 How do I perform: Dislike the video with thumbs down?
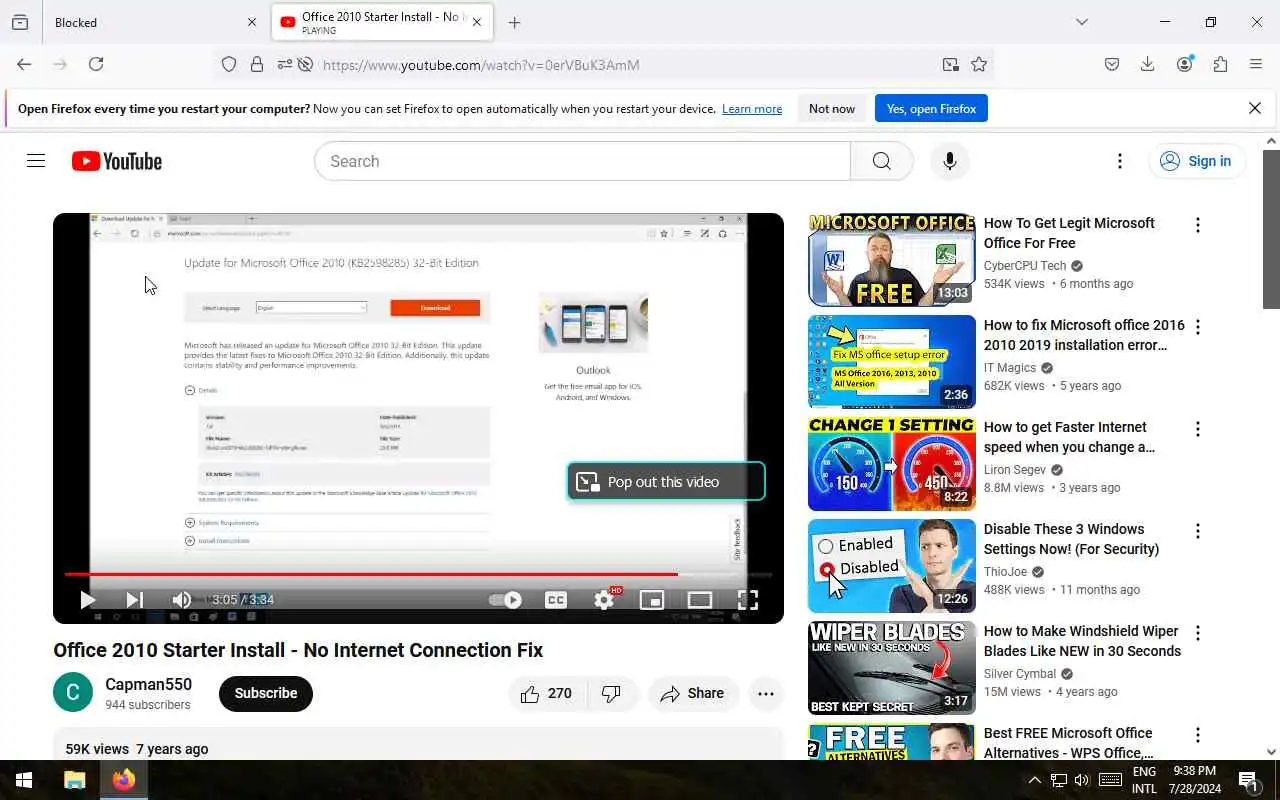point(611,693)
